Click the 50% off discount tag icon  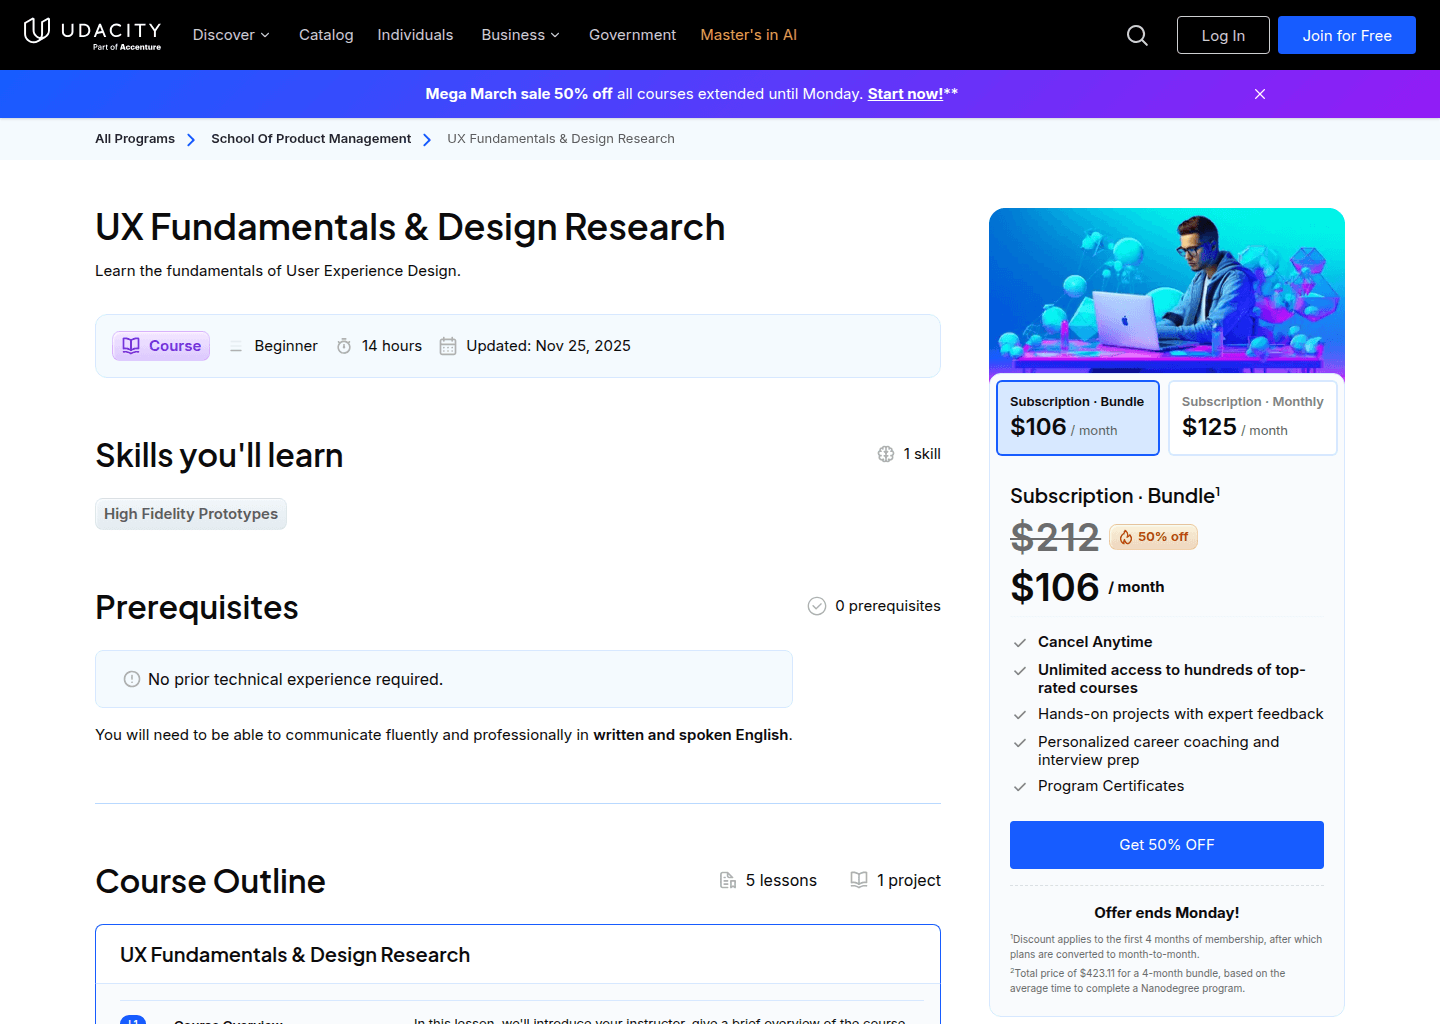1124,537
